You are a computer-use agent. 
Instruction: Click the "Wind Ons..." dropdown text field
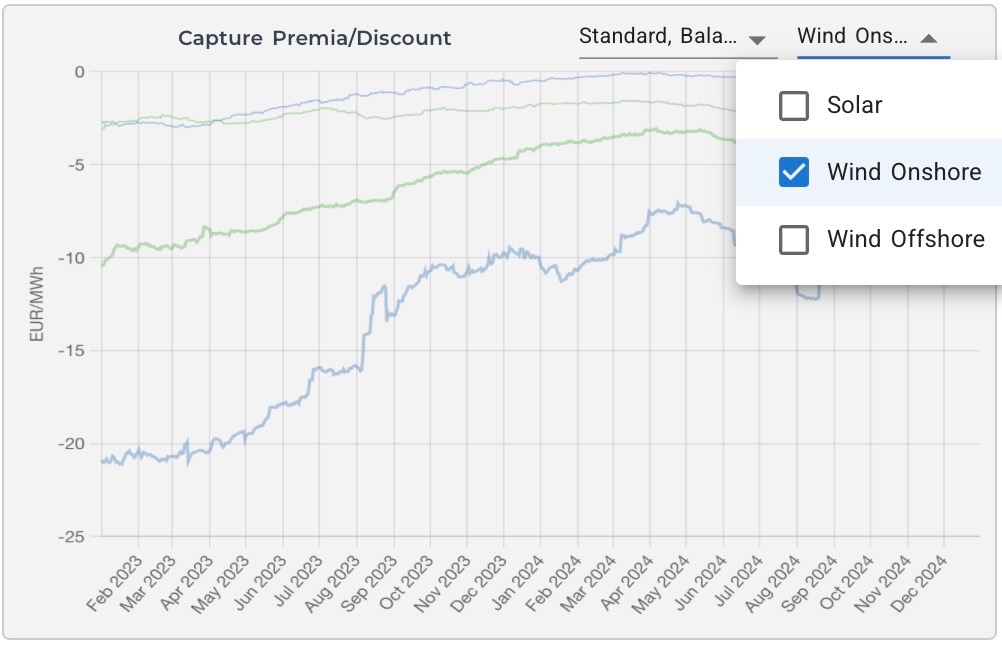pos(852,38)
